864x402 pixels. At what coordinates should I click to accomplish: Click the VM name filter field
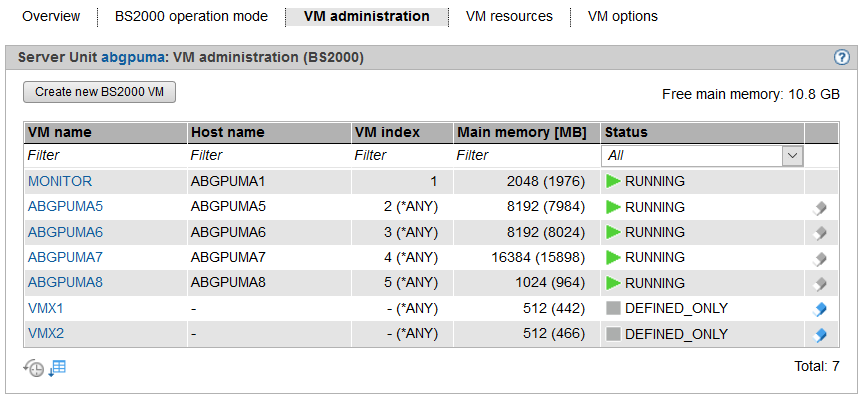point(105,156)
